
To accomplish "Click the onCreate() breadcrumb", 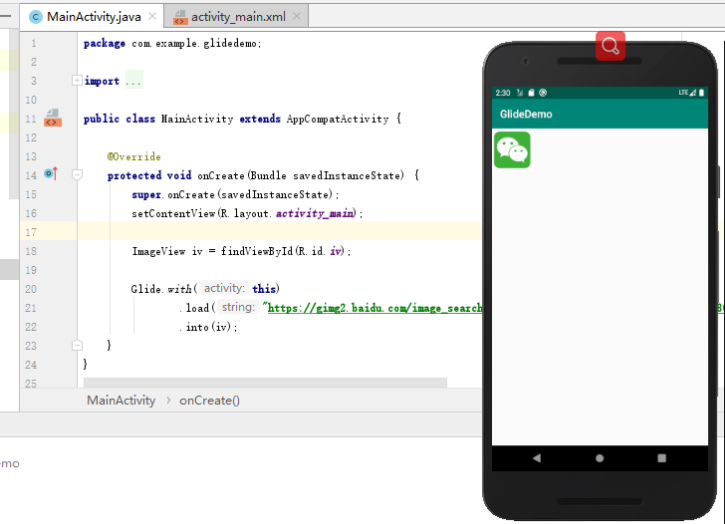I will click(209, 401).
